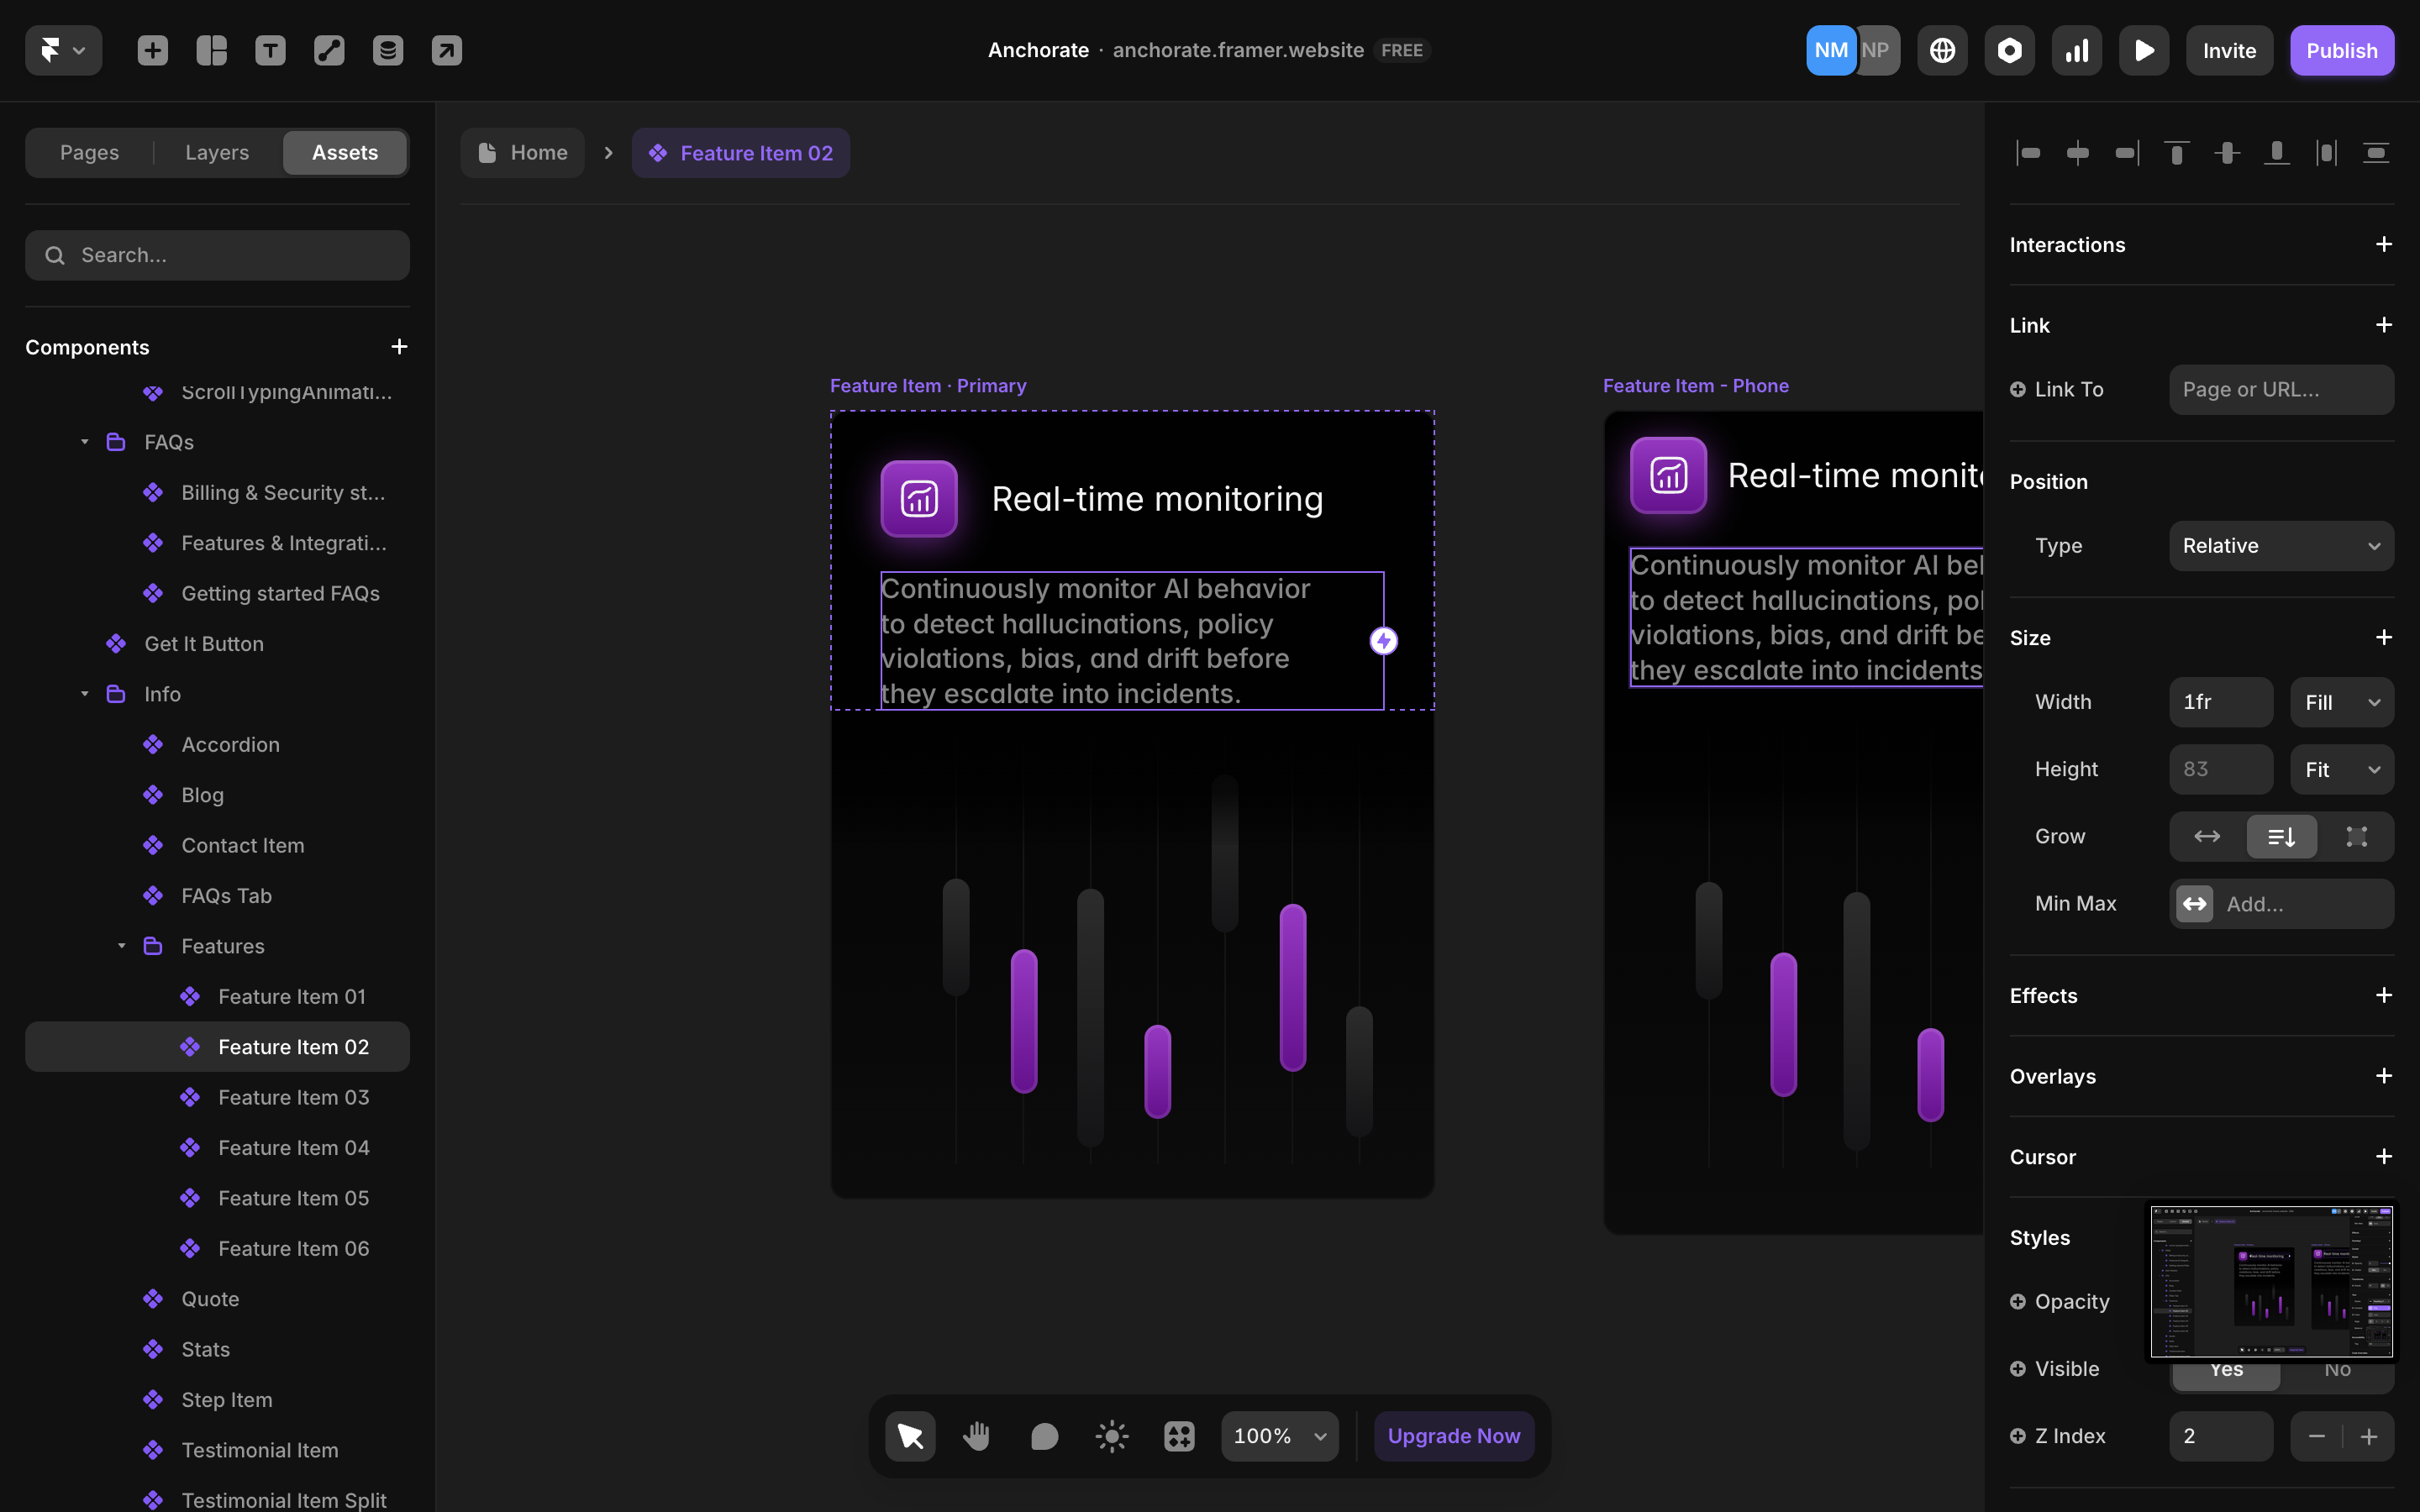Click the Upgrade Now button
Image resolution: width=2420 pixels, height=1512 pixels.
point(1453,1436)
